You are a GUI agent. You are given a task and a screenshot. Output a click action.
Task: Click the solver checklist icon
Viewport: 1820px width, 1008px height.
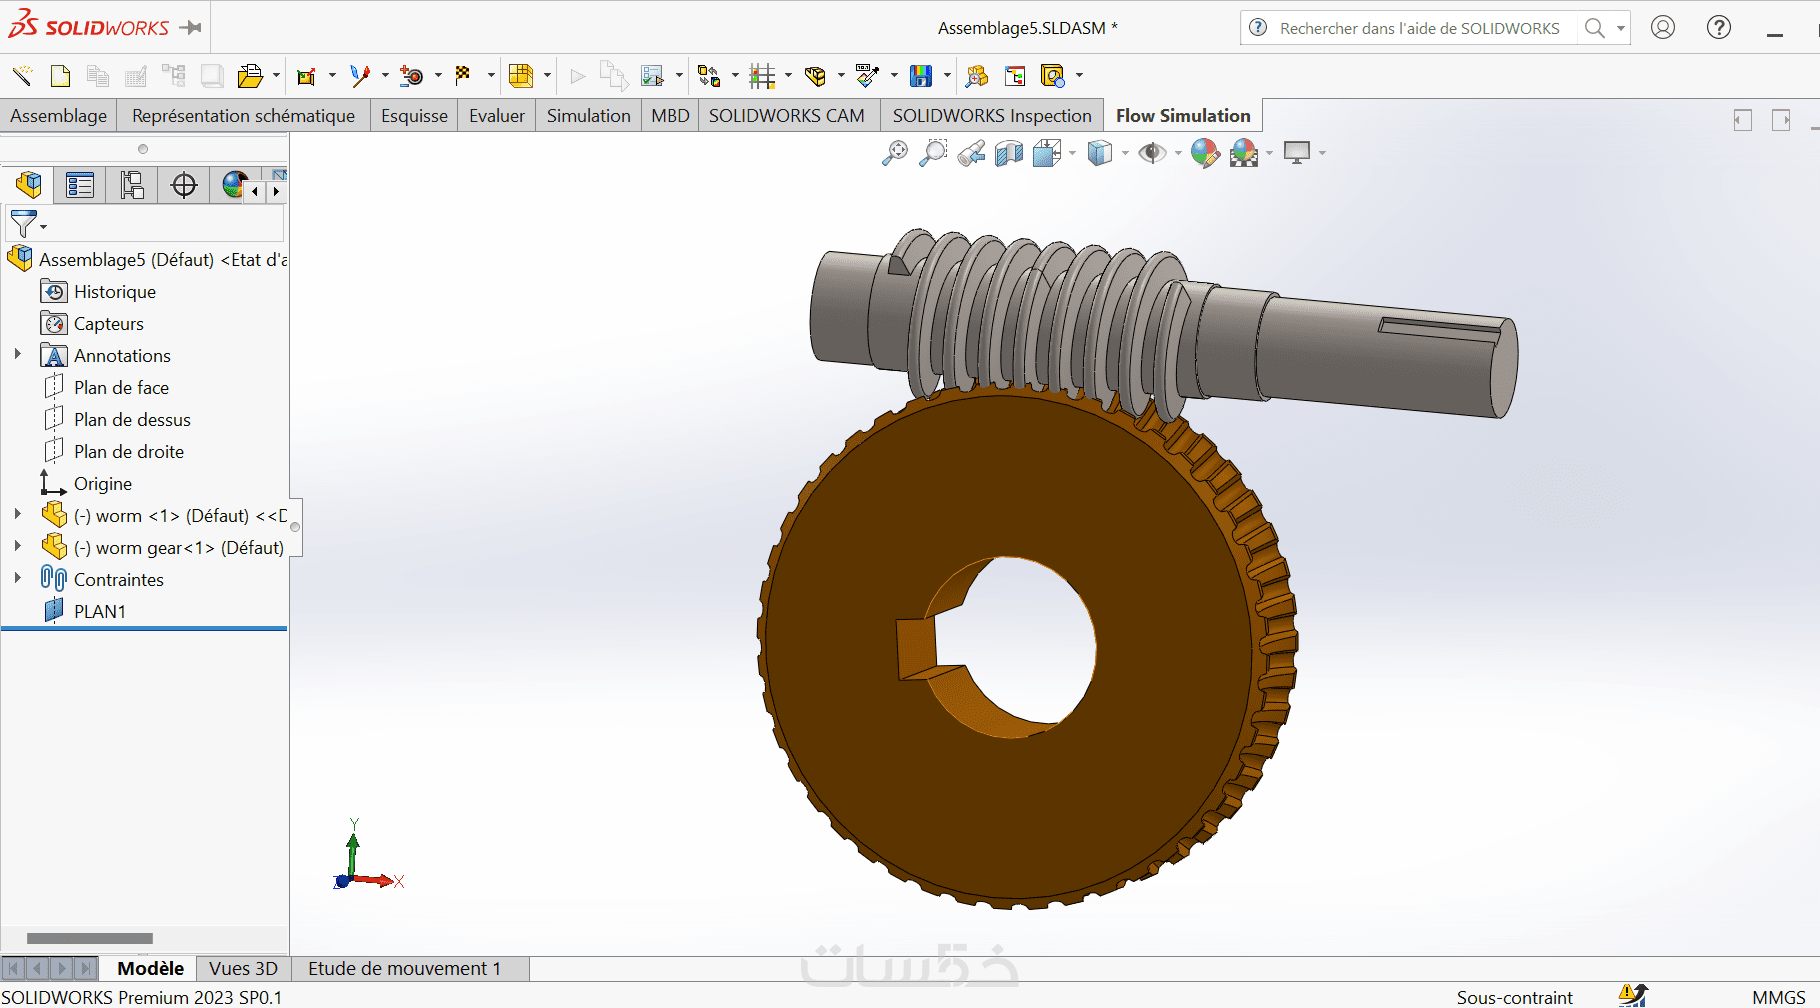pos(653,75)
